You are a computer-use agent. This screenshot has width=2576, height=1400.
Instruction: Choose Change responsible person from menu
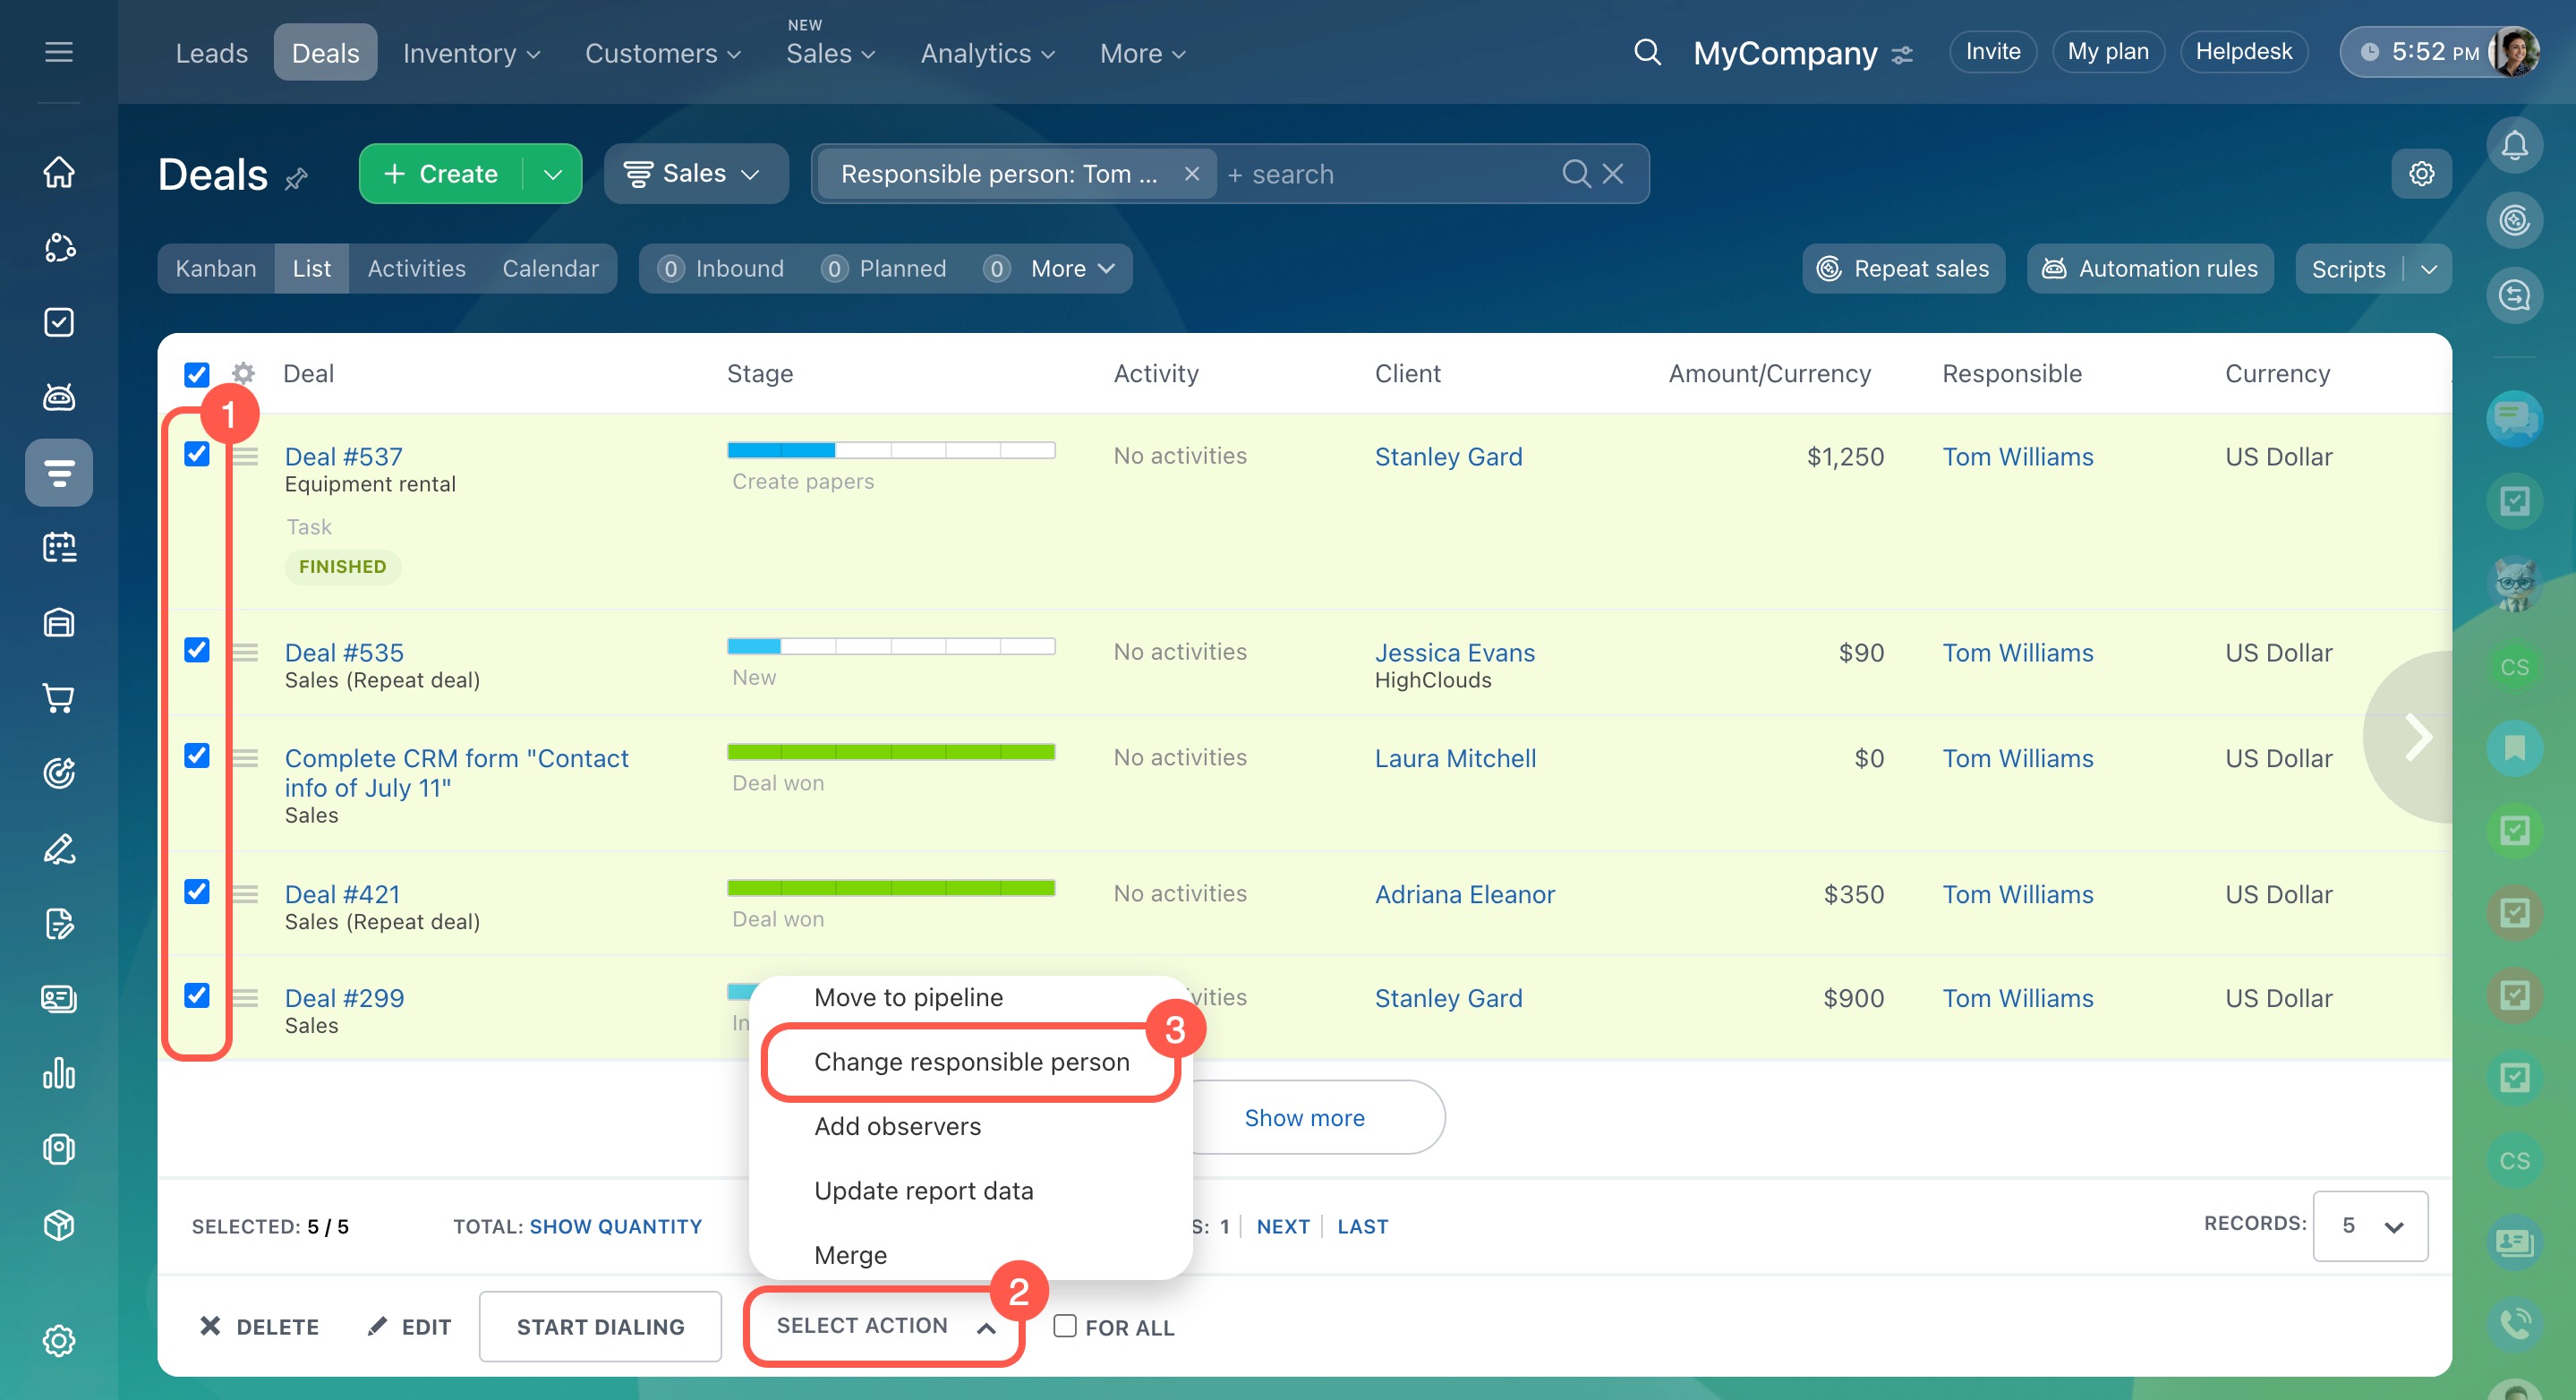[971, 1062]
